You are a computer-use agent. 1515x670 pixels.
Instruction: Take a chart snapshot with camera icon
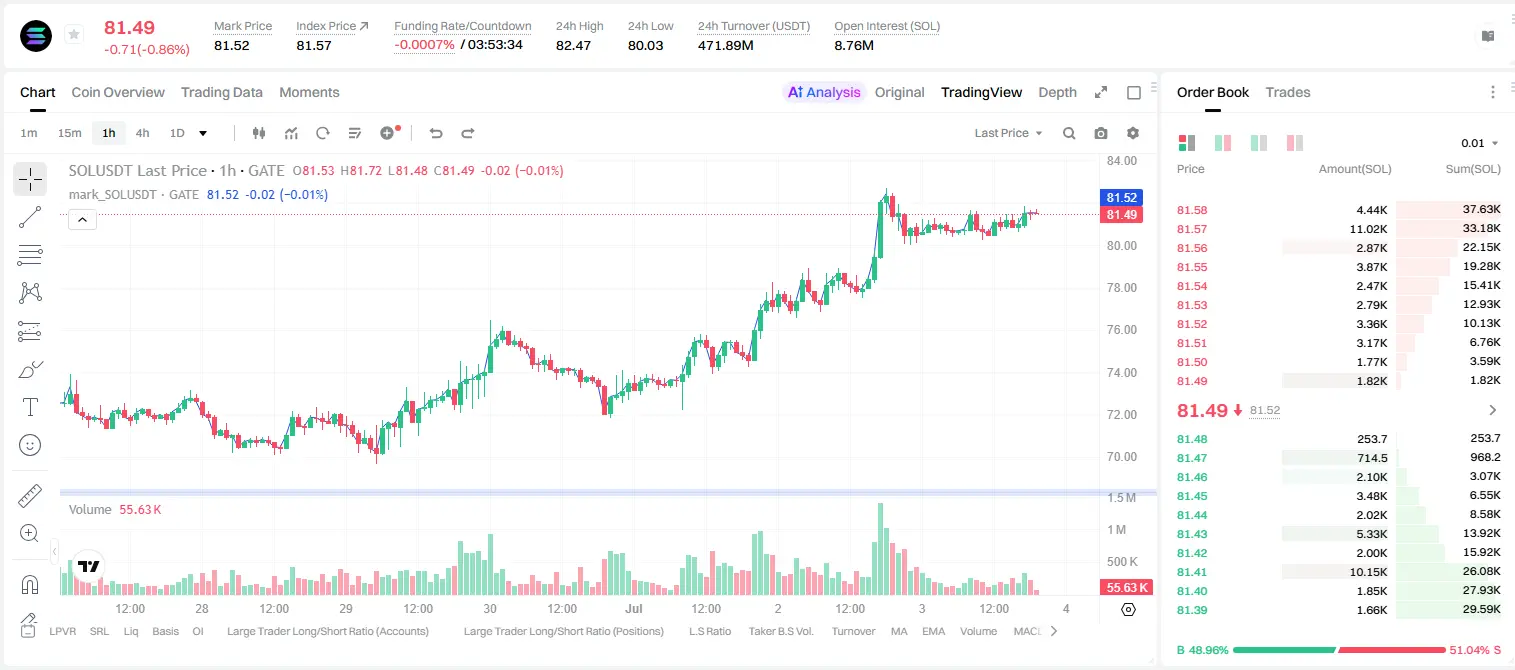coord(1101,133)
